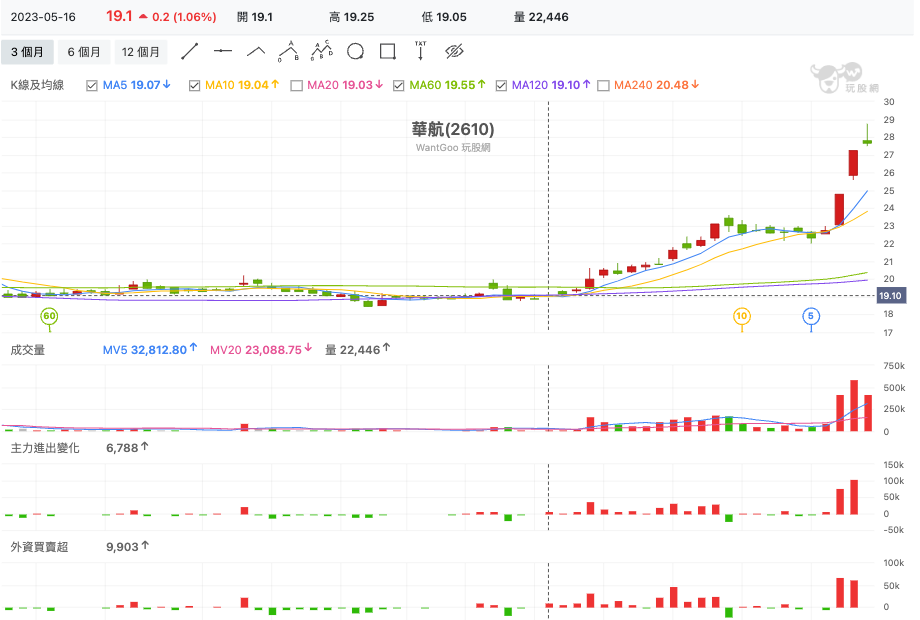Select the angle line drawing tool
This screenshot has height=620, width=920.
pos(256,52)
